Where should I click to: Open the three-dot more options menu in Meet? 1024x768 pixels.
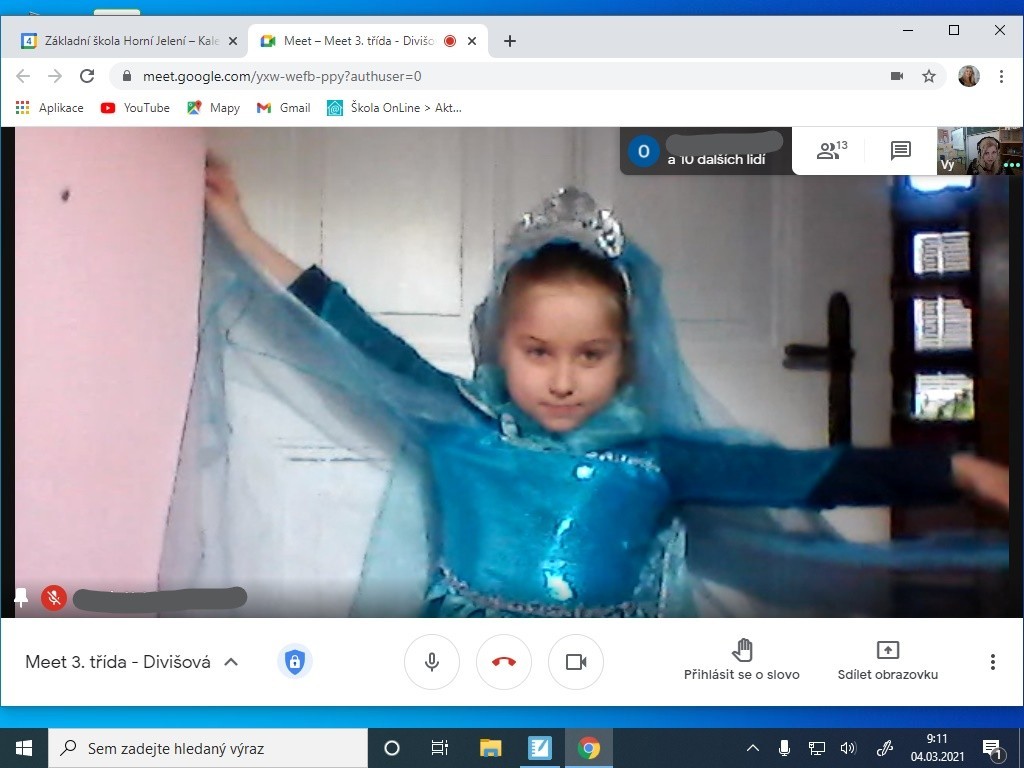coord(992,662)
